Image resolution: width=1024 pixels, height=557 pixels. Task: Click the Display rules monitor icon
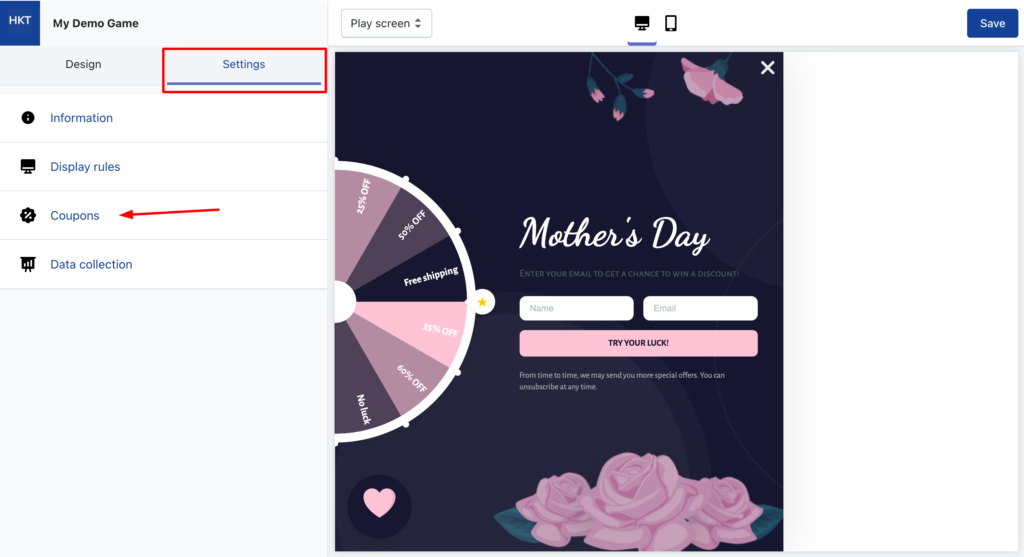click(x=27, y=167)
